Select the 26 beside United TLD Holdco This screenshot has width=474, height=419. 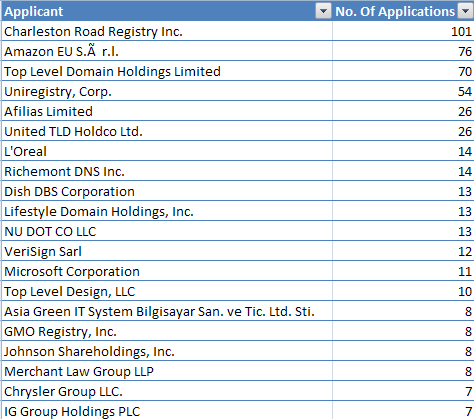point(403,131)
